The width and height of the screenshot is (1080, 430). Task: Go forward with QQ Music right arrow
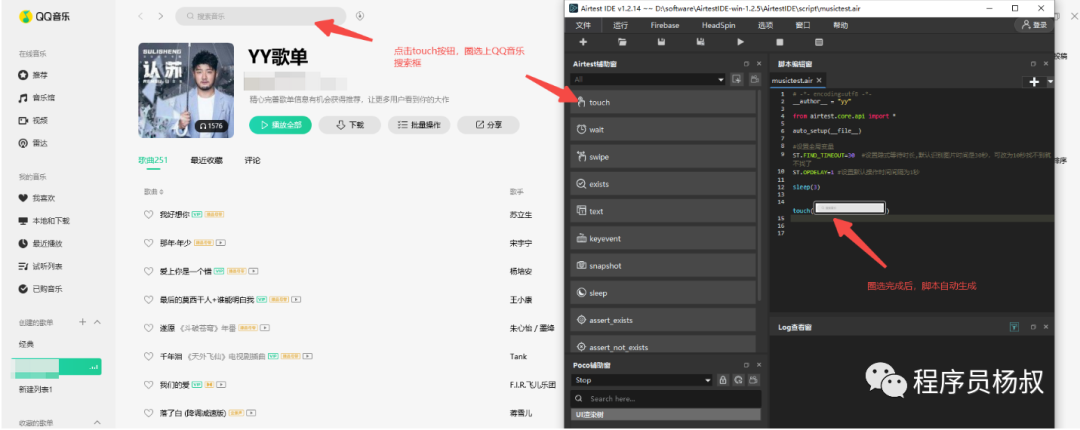[160, 16]
